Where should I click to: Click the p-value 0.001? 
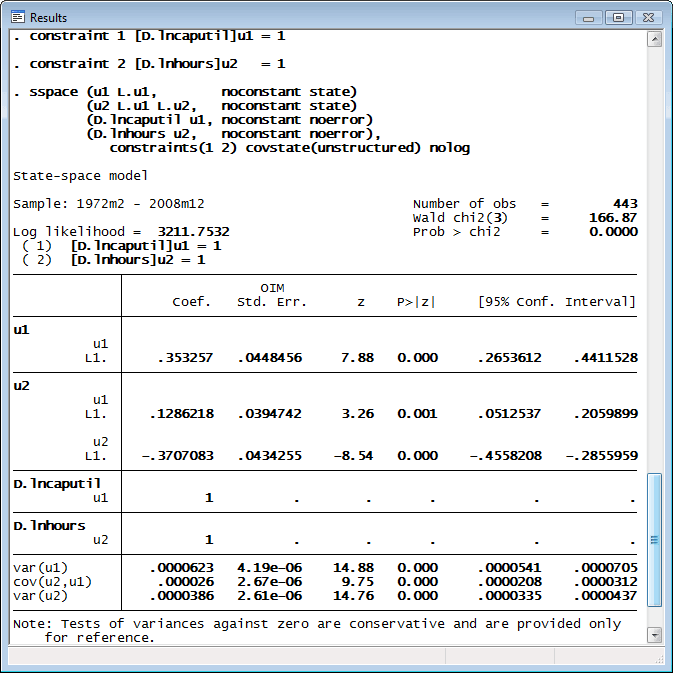(x=417, y=414)
